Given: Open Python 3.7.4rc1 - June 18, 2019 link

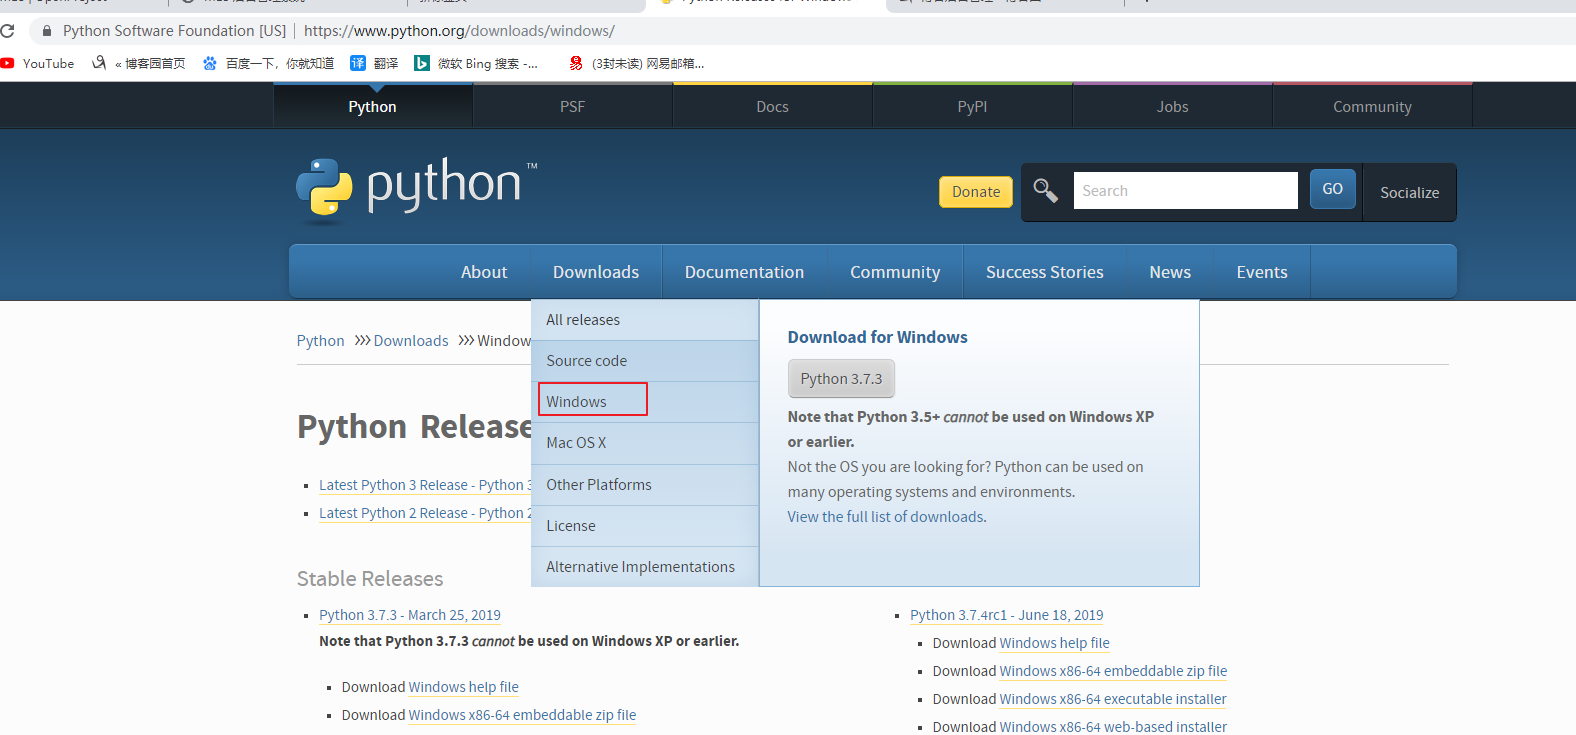Looking at the screenshot, I should point(1007,615).
